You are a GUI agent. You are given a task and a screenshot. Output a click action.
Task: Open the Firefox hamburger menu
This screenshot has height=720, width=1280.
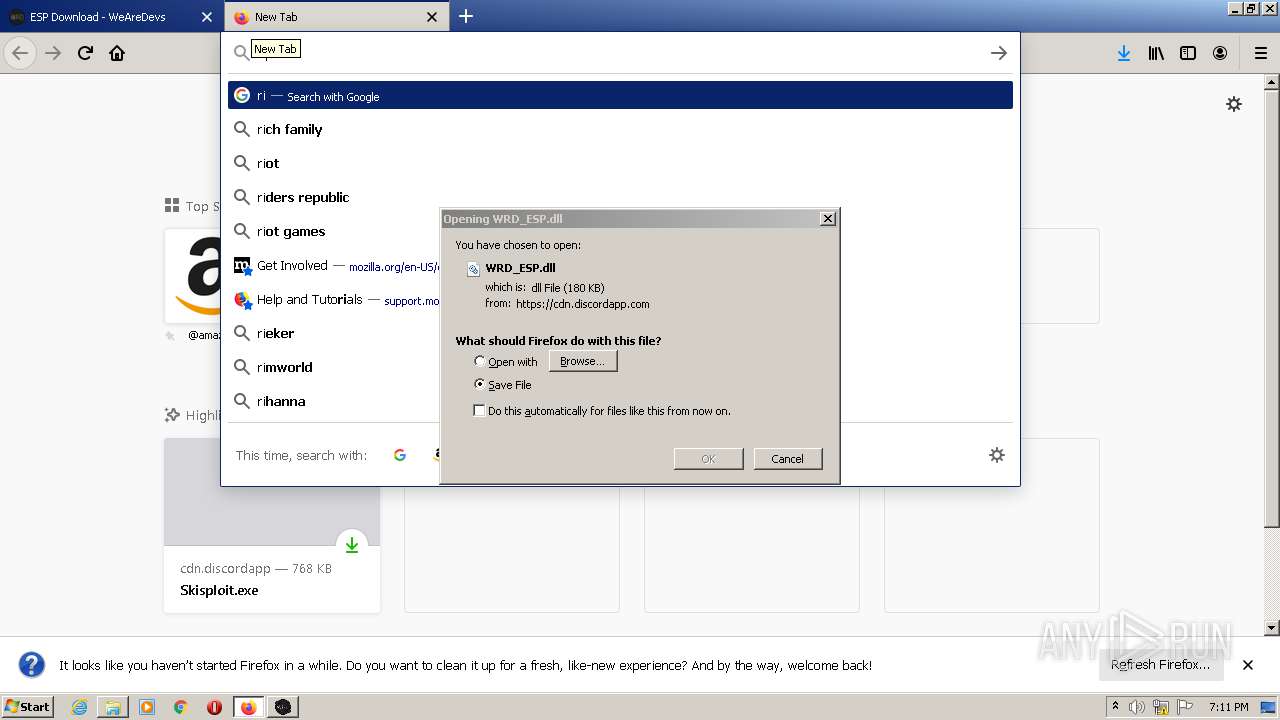click(1261, 53)
